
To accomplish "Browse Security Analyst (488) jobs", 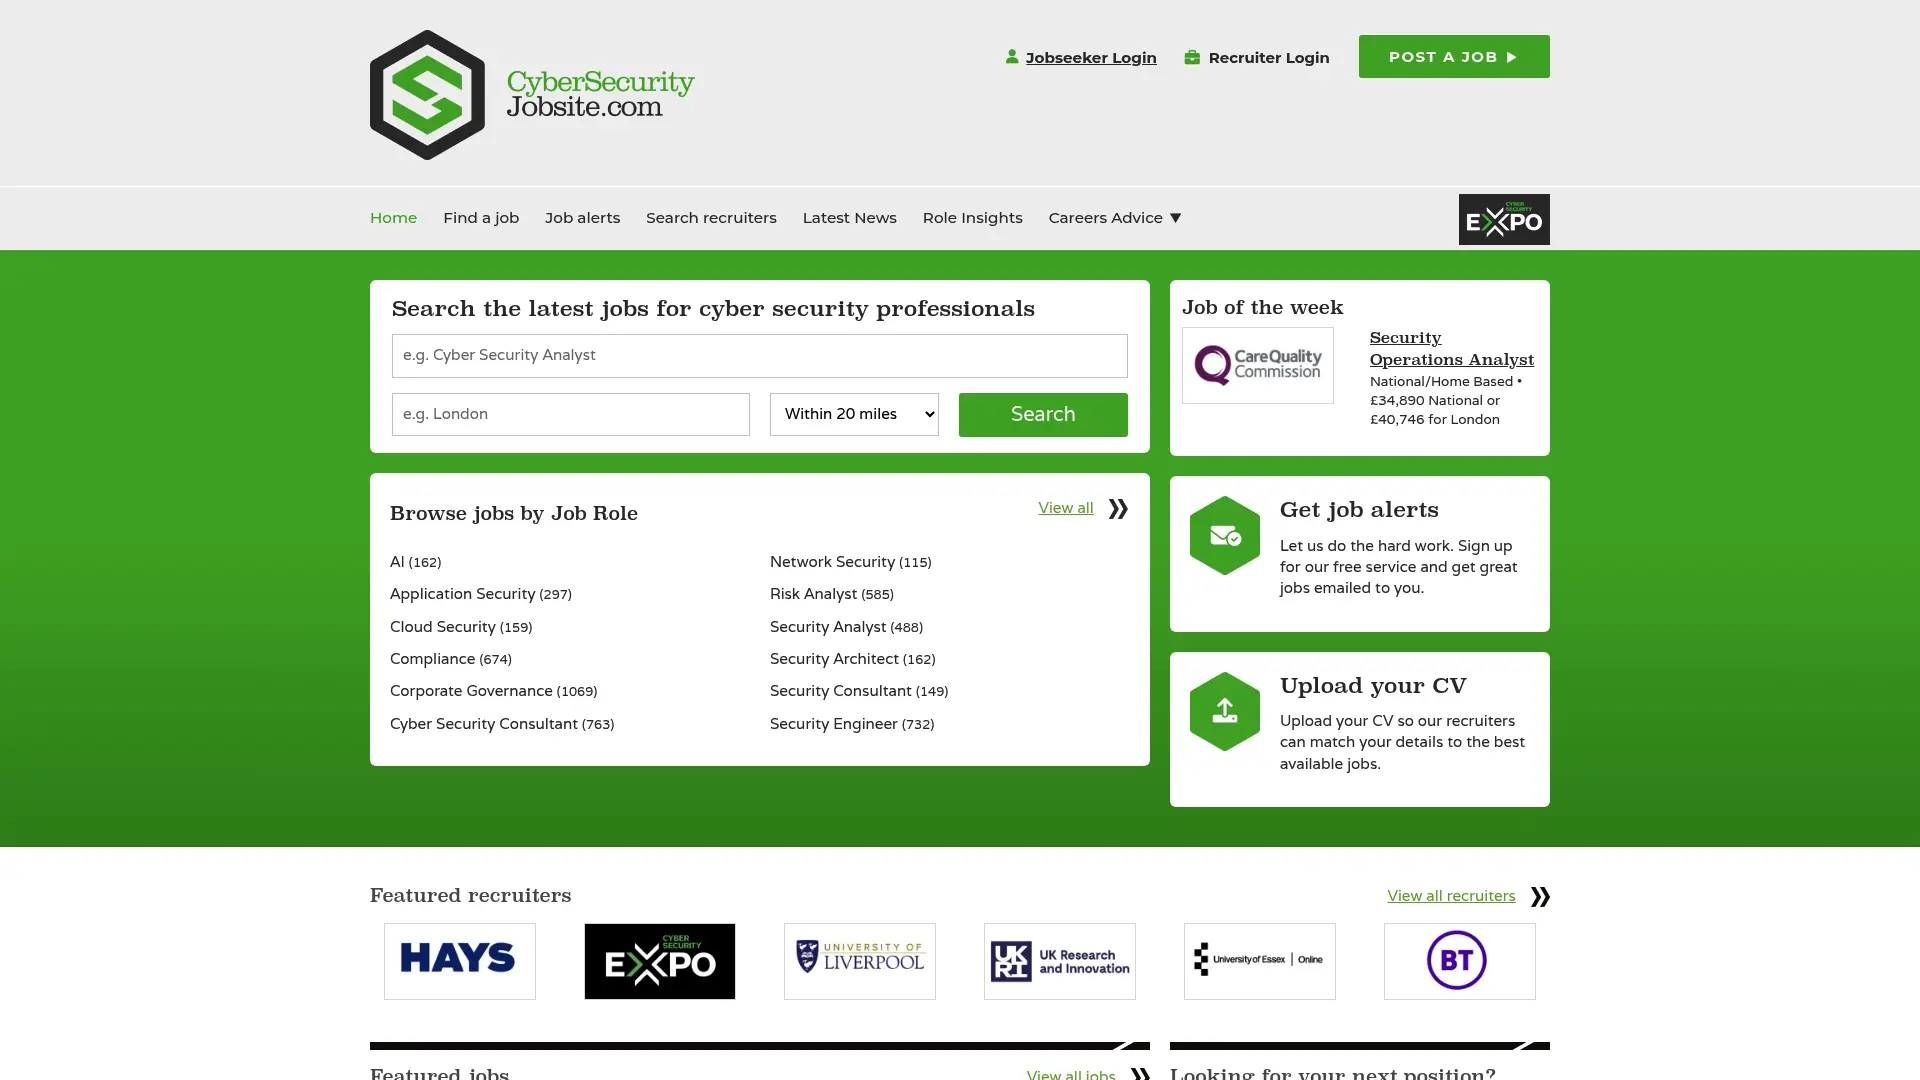I will [846, 627].
